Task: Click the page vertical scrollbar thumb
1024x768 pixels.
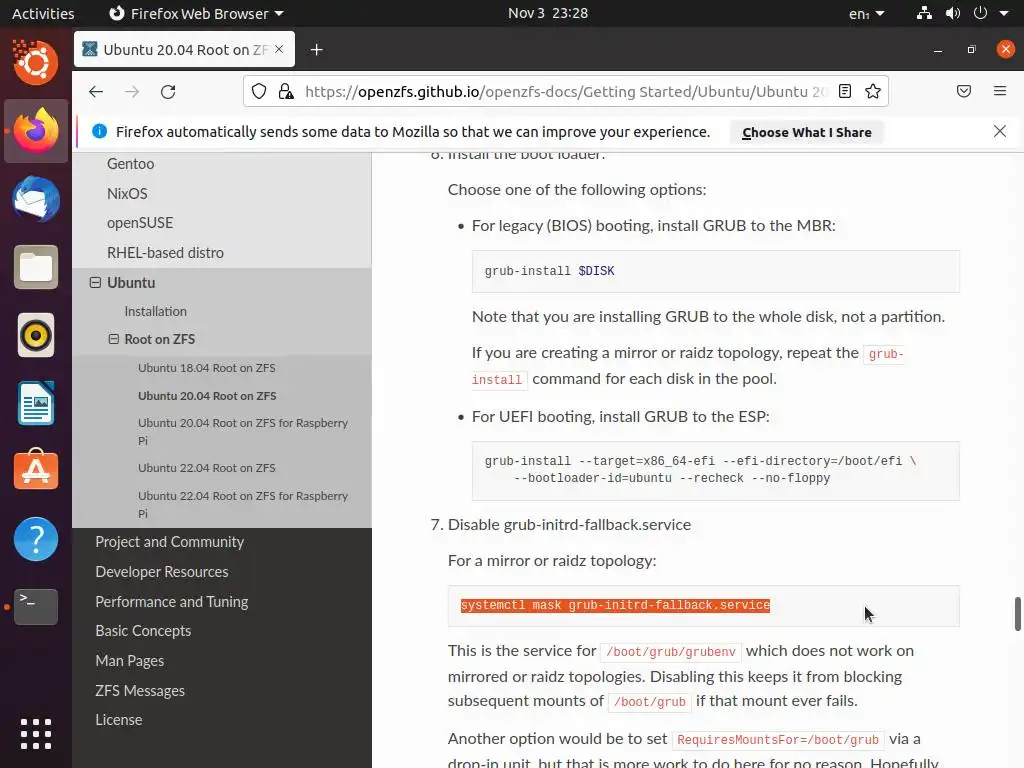Action: point(1017,614)
